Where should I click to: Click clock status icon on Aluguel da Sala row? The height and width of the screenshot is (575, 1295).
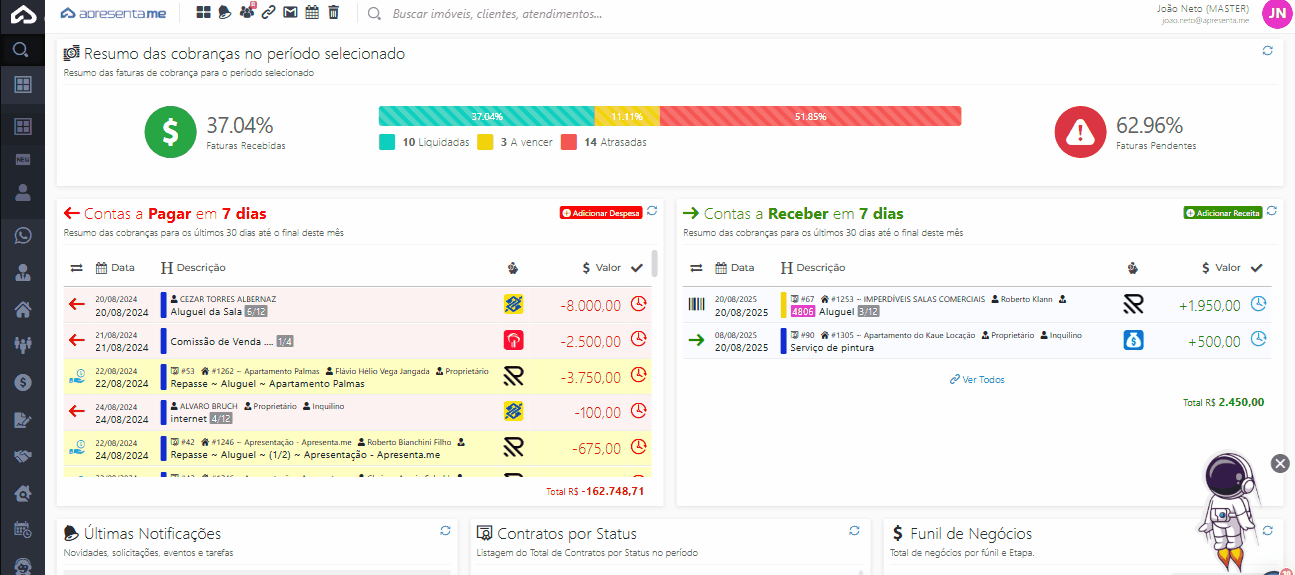638,304
